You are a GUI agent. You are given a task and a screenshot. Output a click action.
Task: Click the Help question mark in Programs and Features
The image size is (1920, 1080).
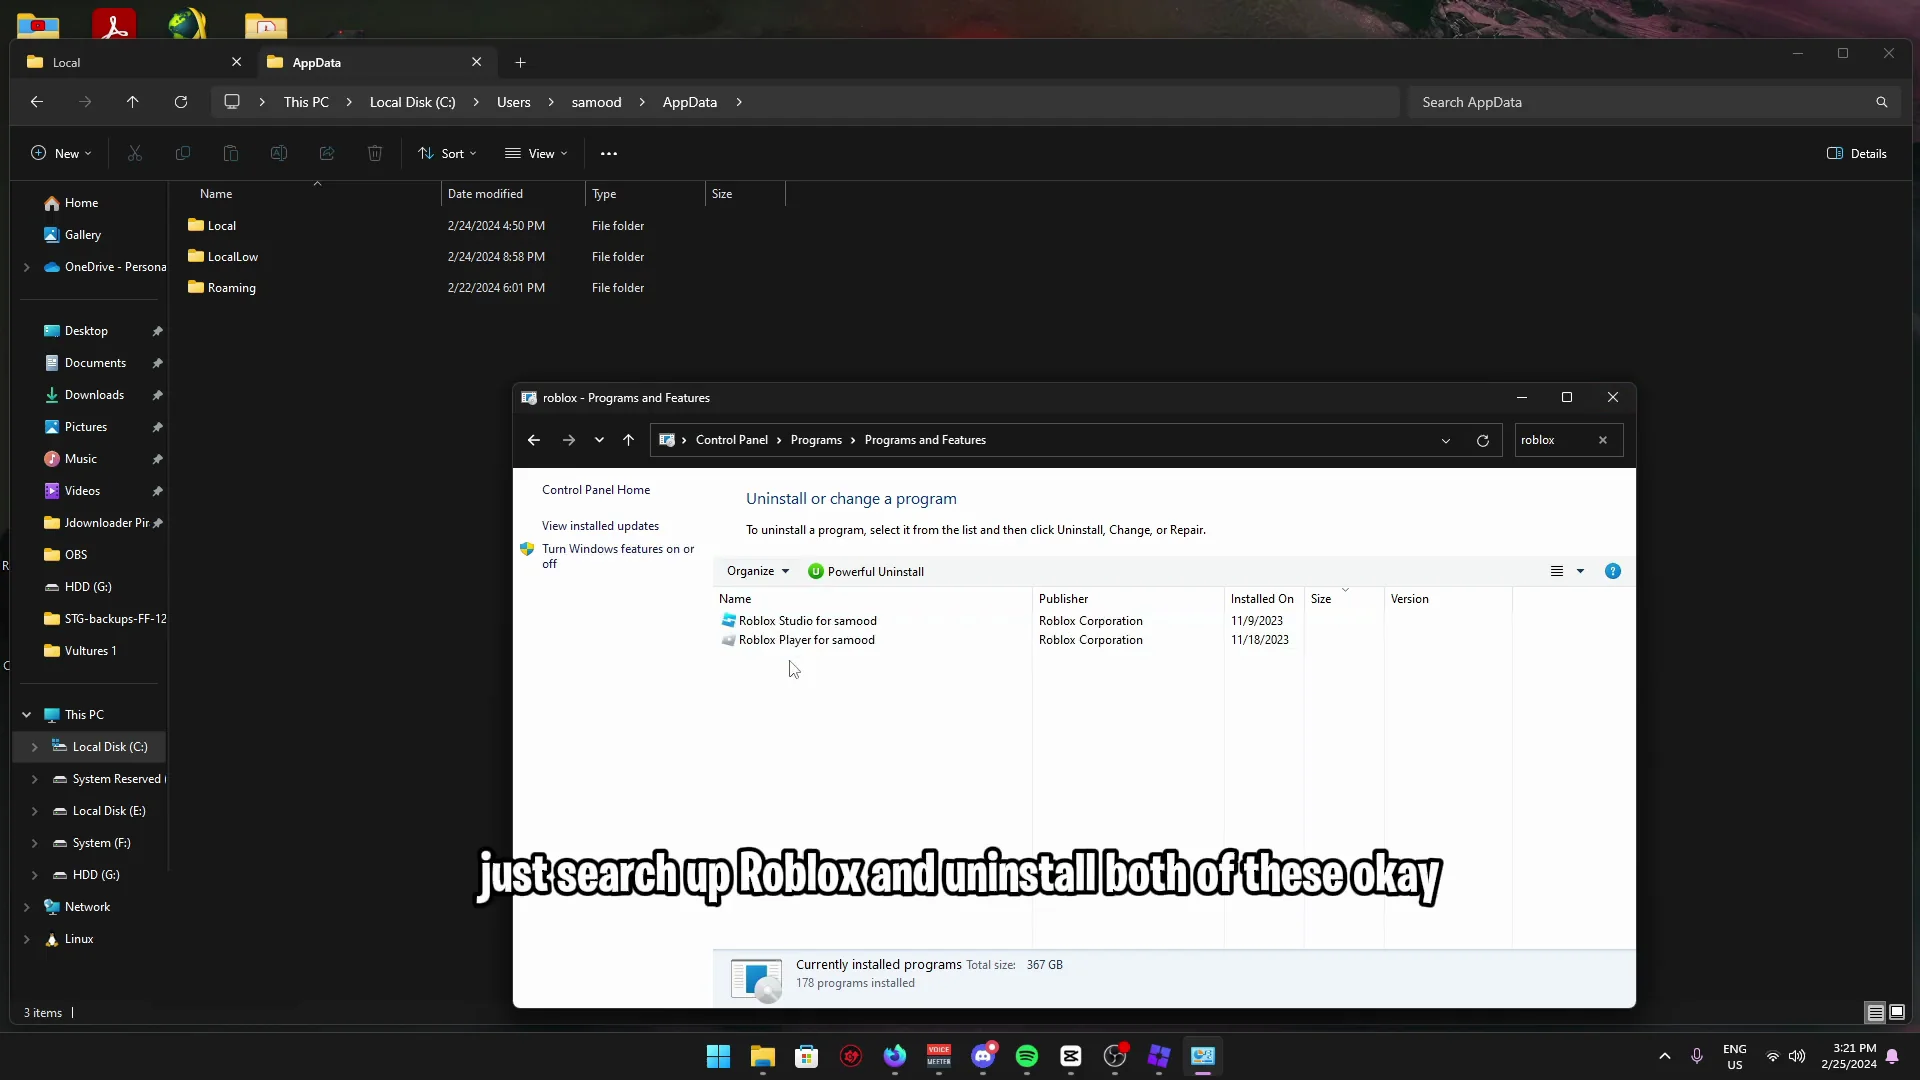pos(1613,571)
